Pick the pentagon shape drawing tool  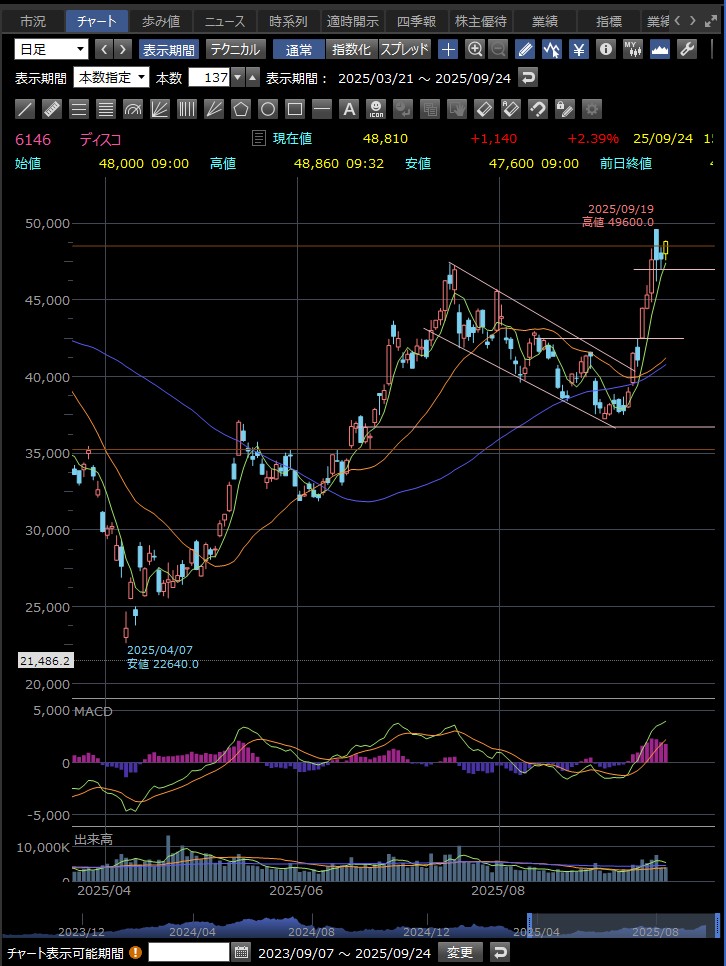coord(241,109)
